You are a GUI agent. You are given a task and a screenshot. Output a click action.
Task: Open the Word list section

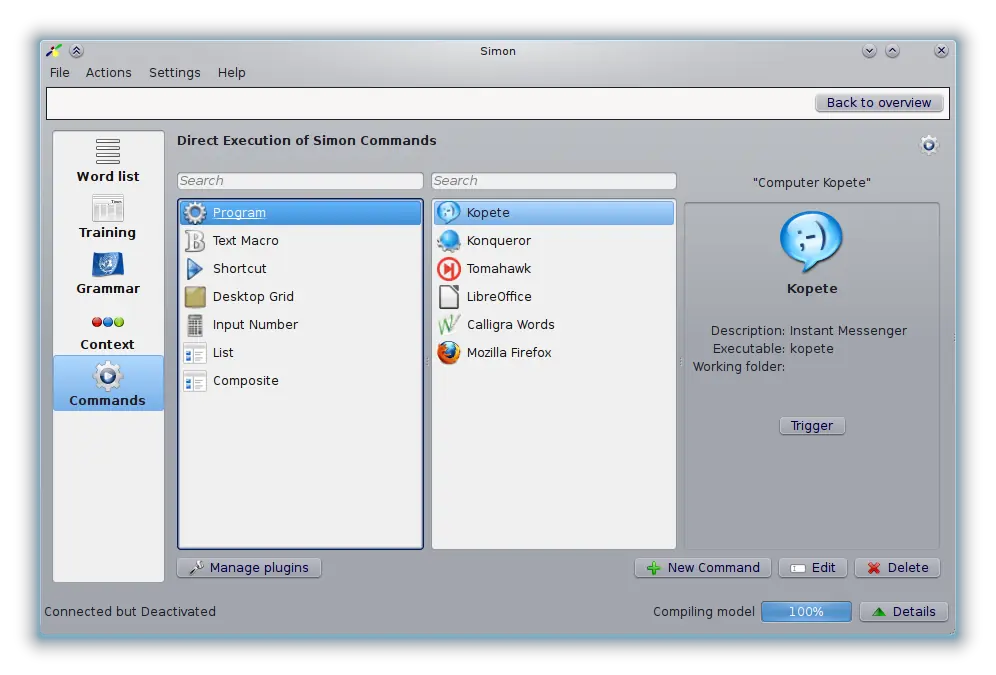(x=108, y=161)
